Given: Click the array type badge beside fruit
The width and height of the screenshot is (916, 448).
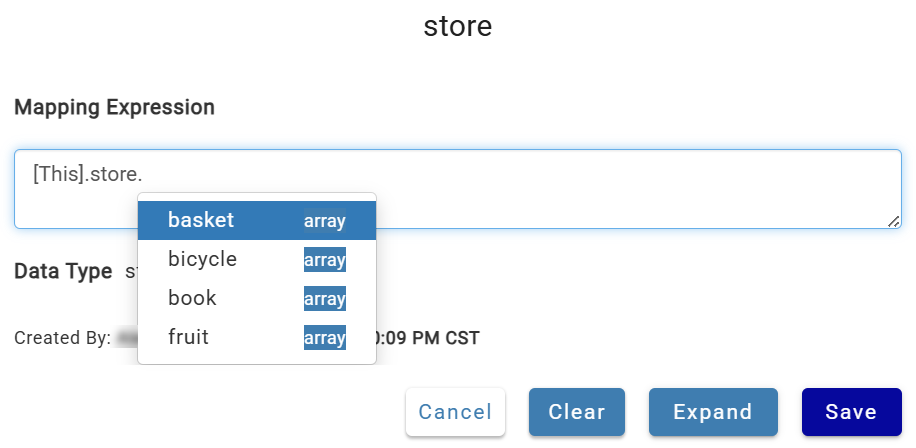Looking at the screenshot, I should pos(325,338).
